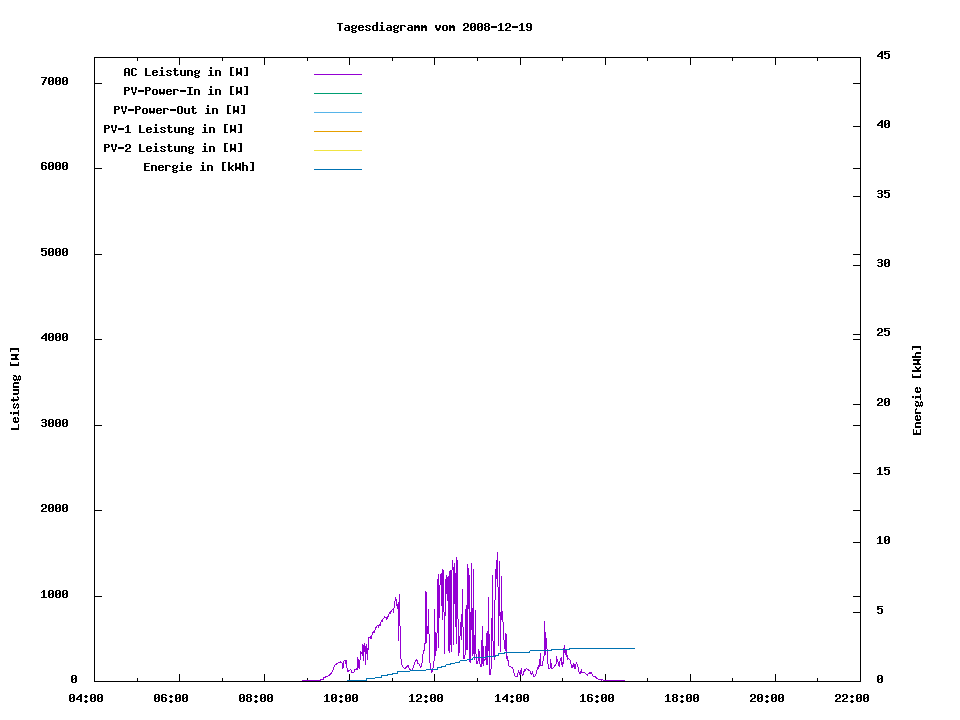Select the left axis title Leistung [W]

click(x=15, y=389)
